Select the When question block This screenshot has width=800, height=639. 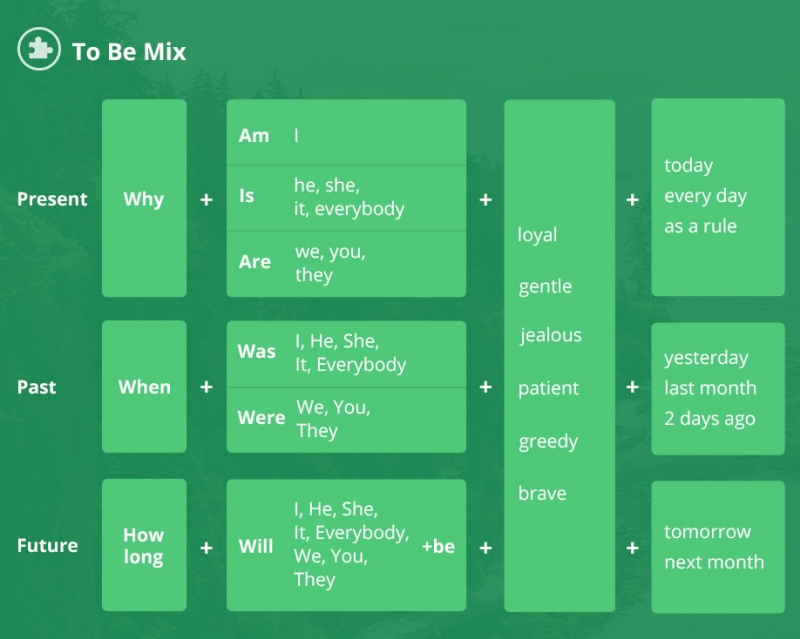pos(144,386)
